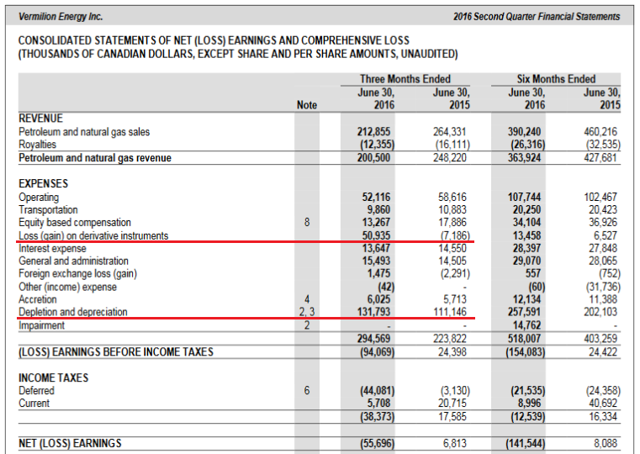Click the value 257,591
The image size is (640, 454).
coord(524,312)
